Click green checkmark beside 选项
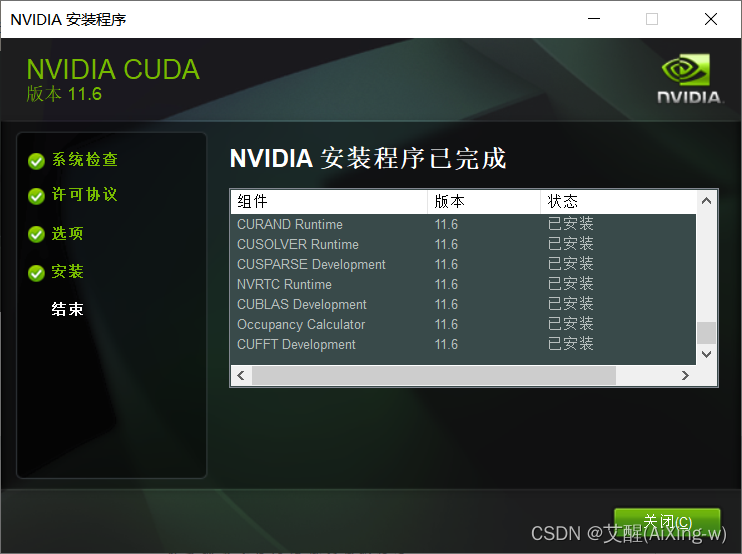 click(x=36, y=234)
